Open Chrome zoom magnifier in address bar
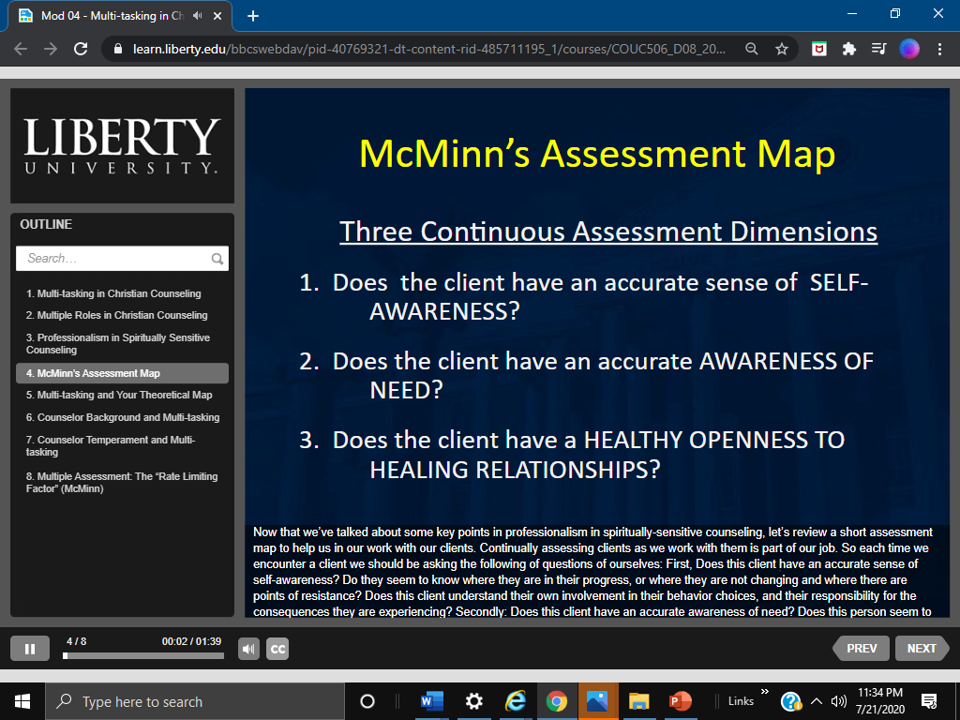 click(751, 49)
